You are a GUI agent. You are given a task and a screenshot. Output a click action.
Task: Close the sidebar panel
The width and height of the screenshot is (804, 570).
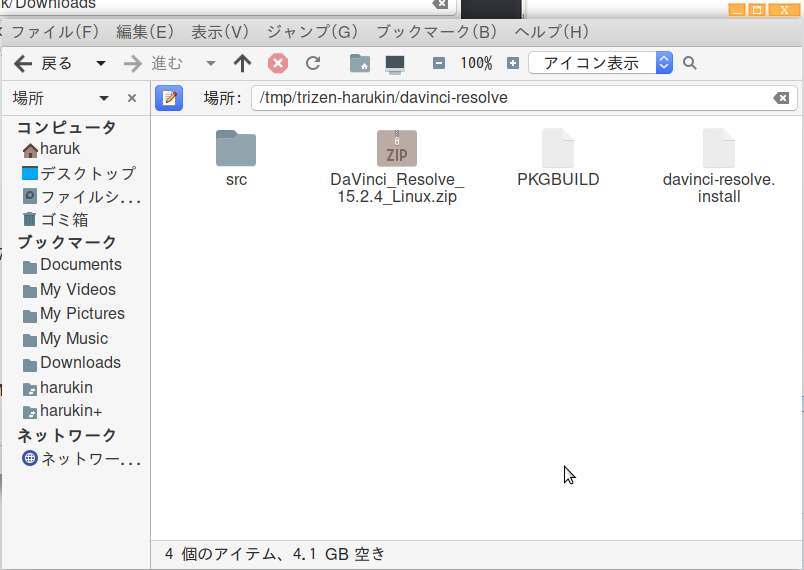132,98
